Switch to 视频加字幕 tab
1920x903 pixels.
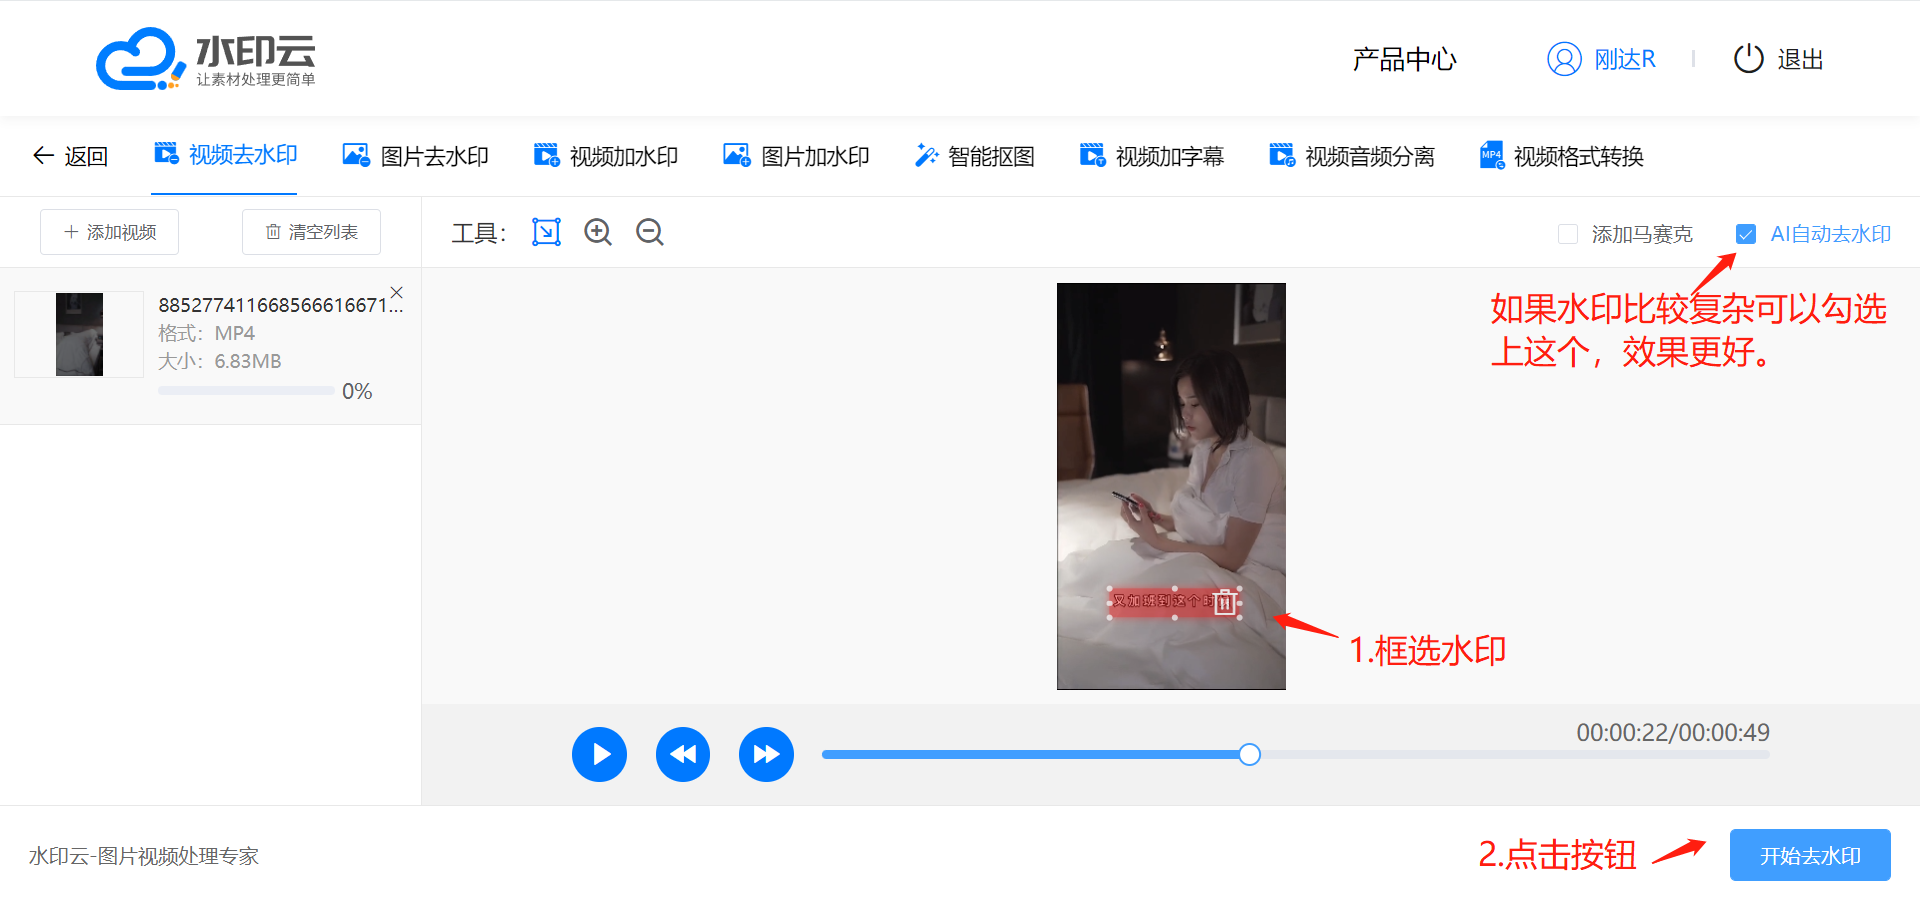point(1151,156)
